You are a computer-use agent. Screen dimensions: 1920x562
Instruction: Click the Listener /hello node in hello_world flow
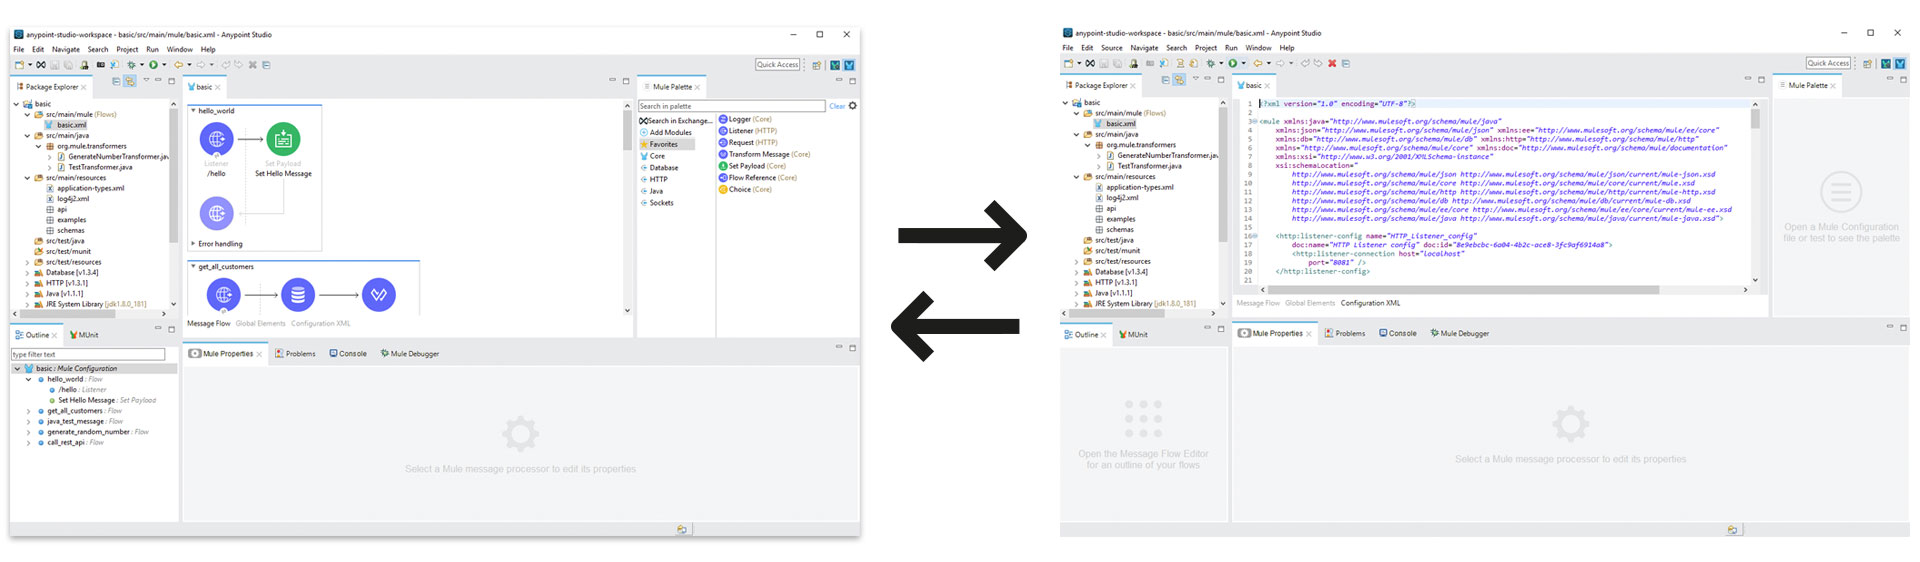[217, 140]
